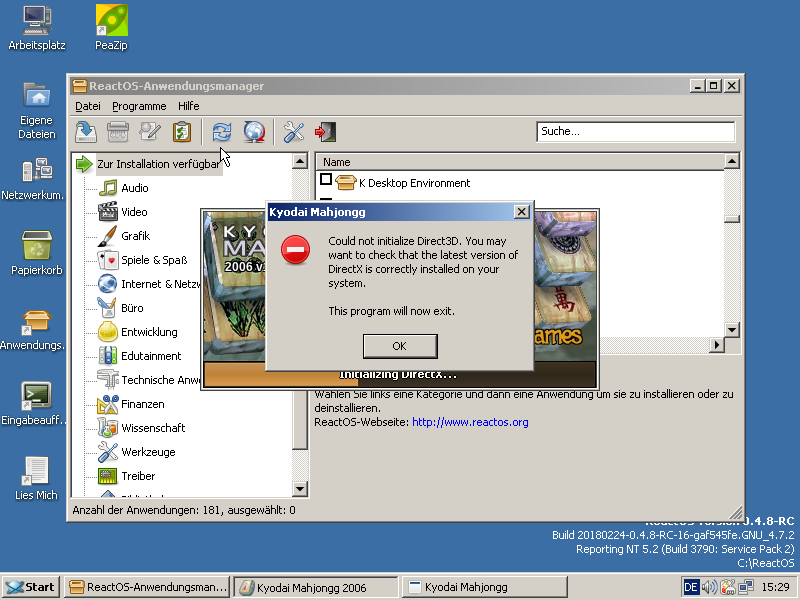Tick the K Desktop Environment checkbox

[326, 180]
